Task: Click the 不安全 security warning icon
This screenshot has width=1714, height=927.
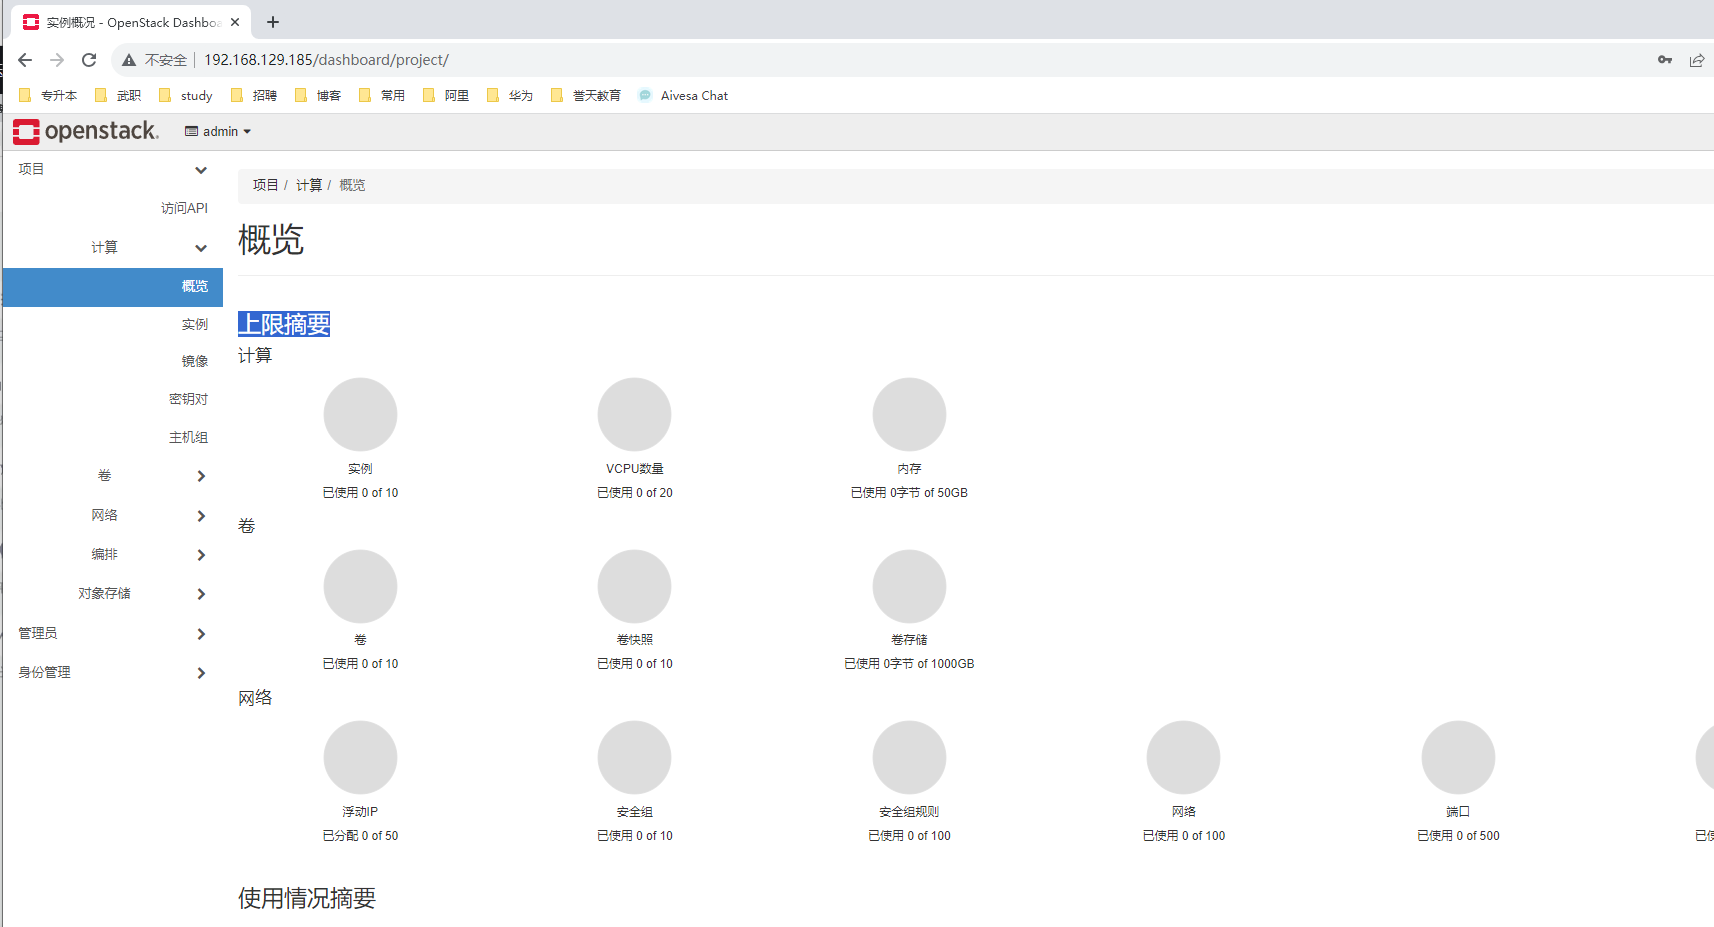Action: click(129, 60)
